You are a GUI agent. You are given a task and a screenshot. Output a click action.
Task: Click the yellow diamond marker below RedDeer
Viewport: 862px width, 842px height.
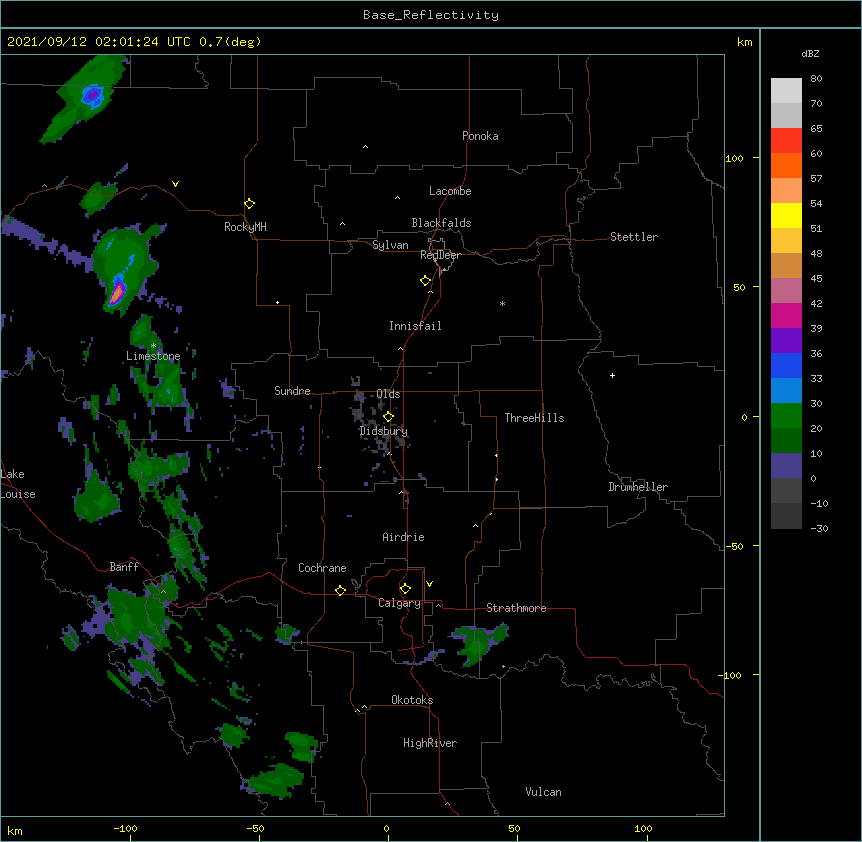coord(425,281)
